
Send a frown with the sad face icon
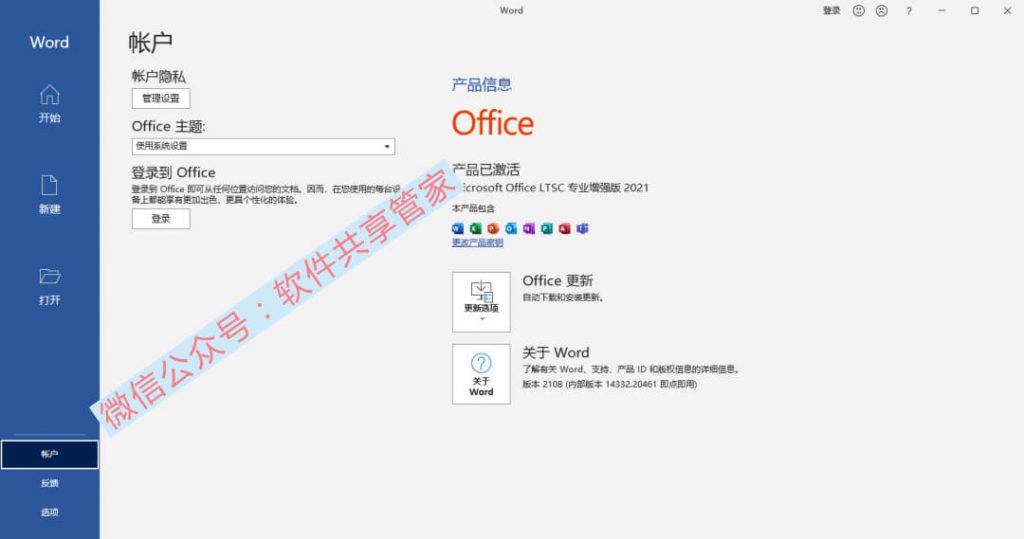click(x=882, y=10)
